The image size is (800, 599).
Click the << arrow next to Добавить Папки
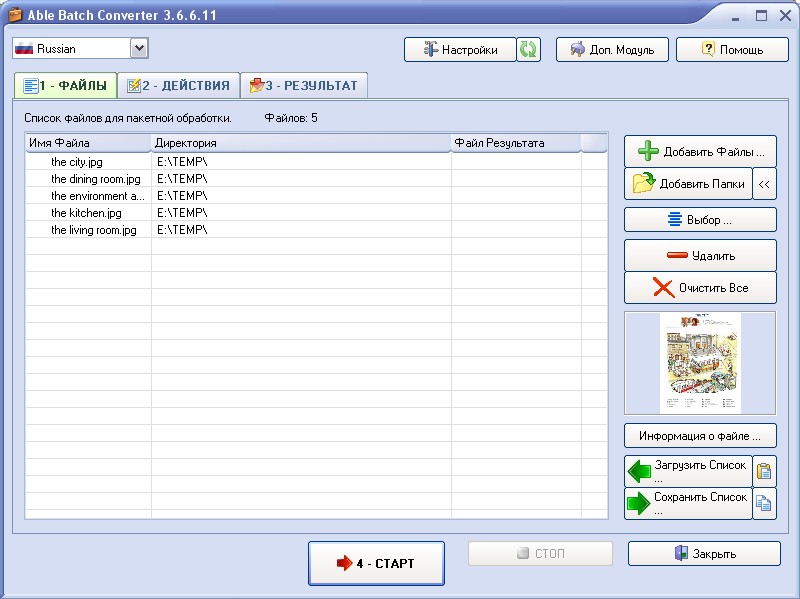click(764, 184)
